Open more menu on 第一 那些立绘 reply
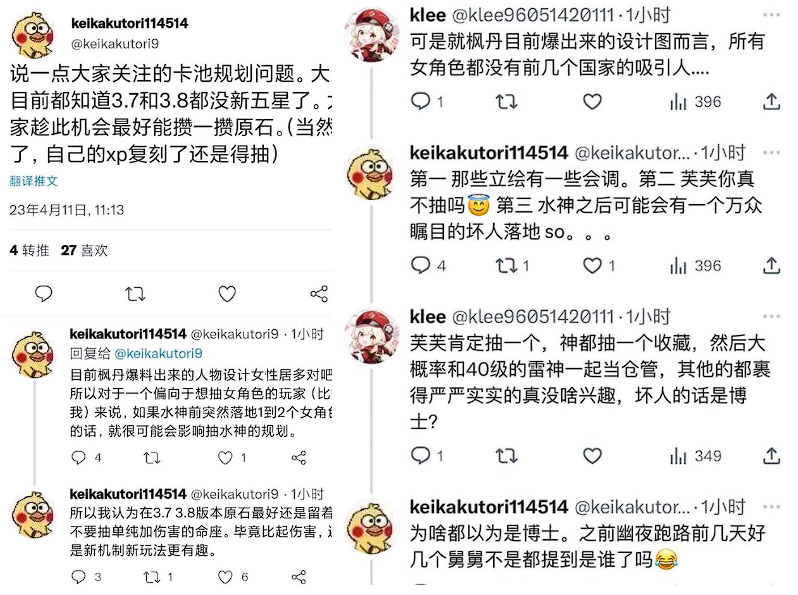Screen dimensions: 798x595 tap(771, 153)
